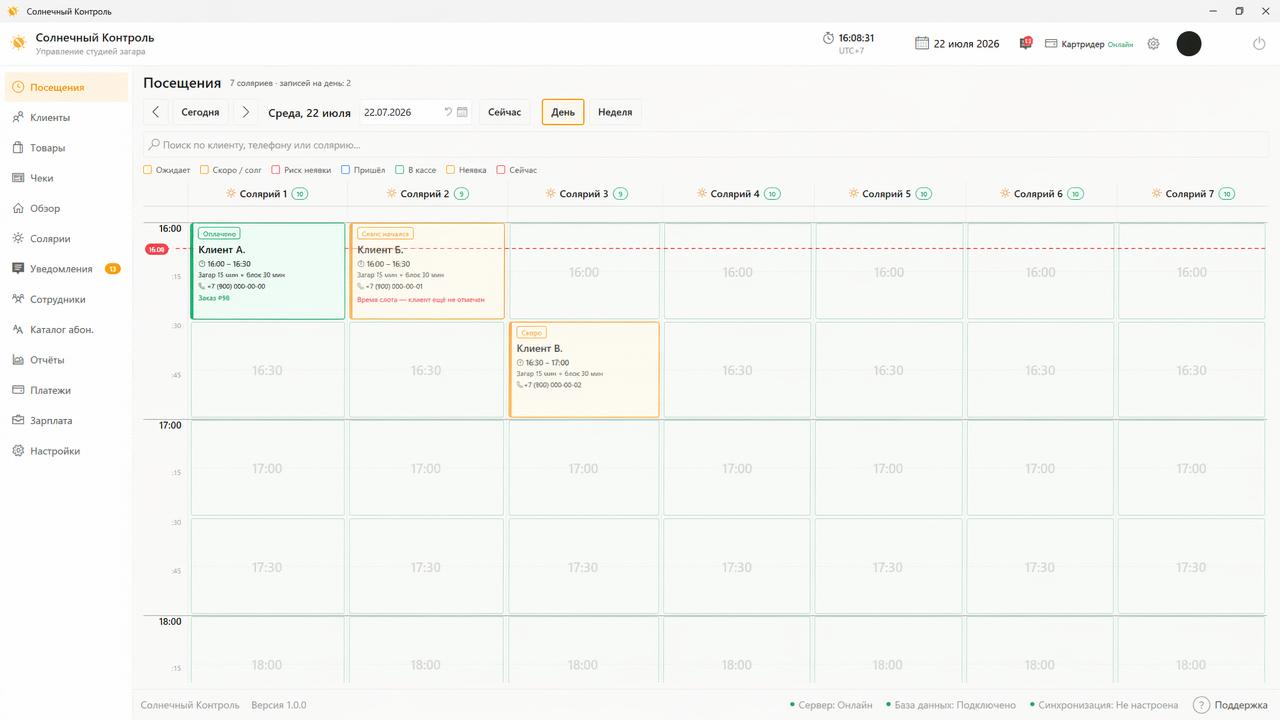This screenshot has width=1280, height=720.
Task: Open the dark round user avatar
Action: pyautogui.click(x=1189, y=43)
